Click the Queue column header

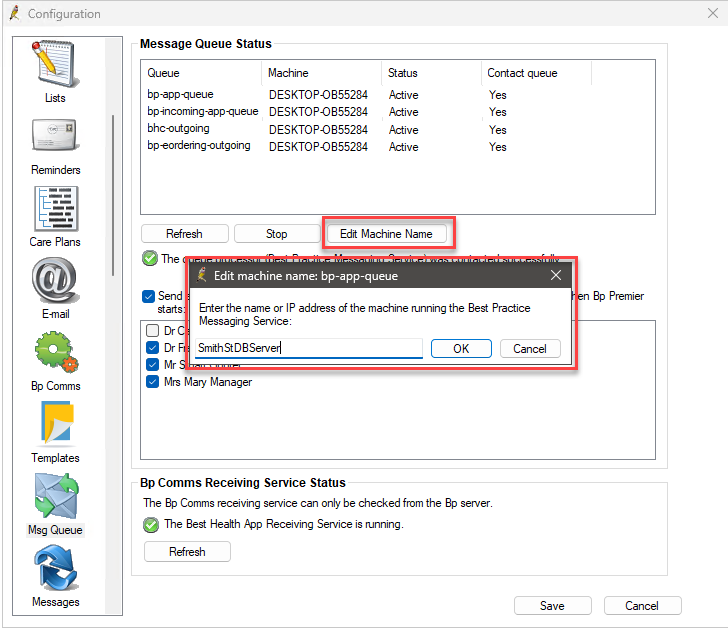pyautogui.click(x=202, y=73)
